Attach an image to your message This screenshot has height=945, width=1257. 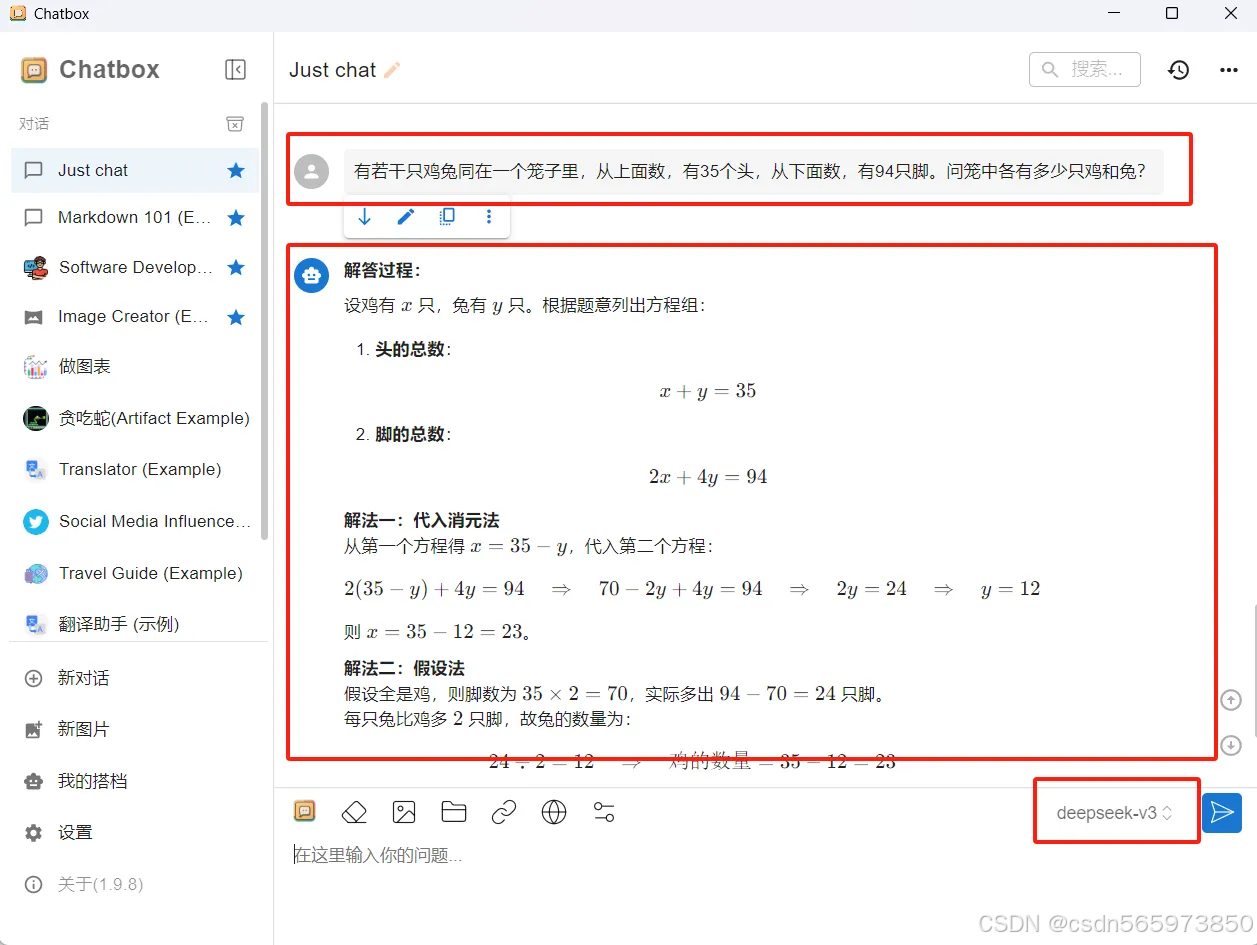tap(404, 812)
